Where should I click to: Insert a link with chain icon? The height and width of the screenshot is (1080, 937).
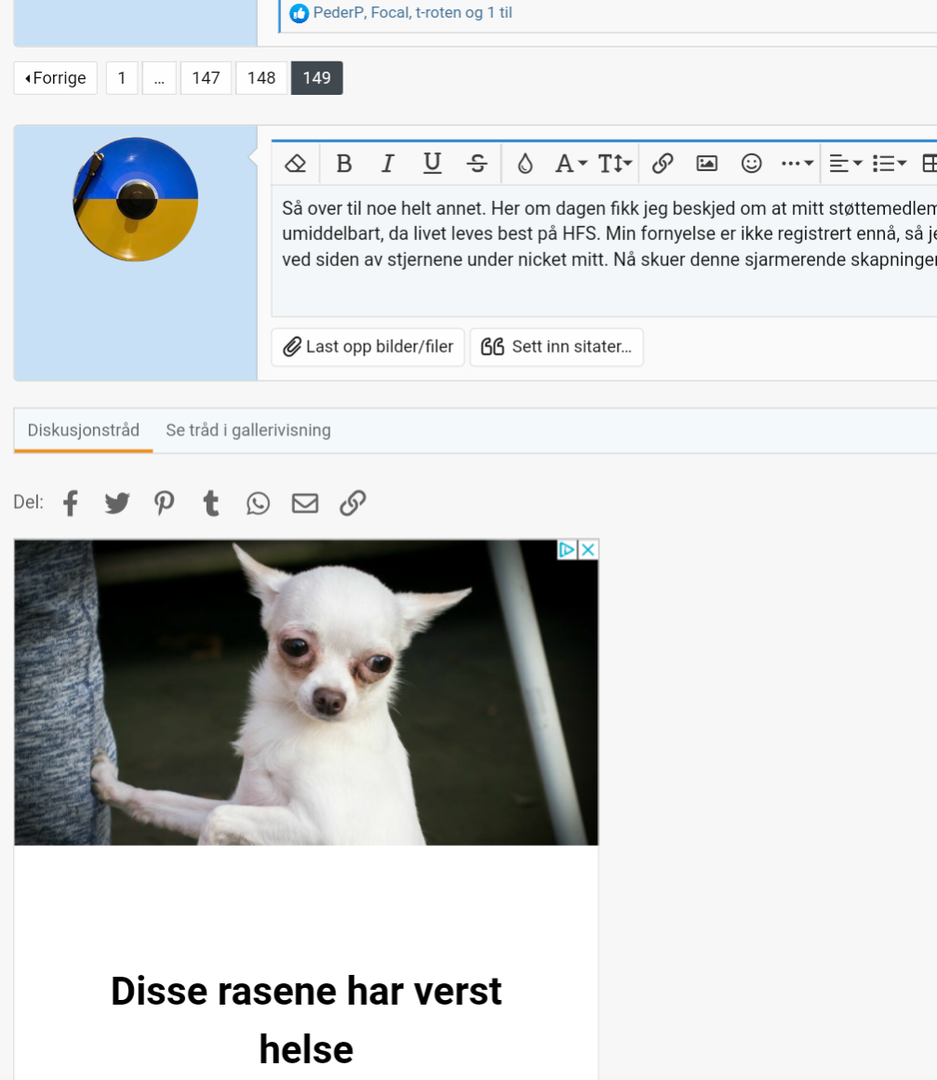(x=662, y=163)
